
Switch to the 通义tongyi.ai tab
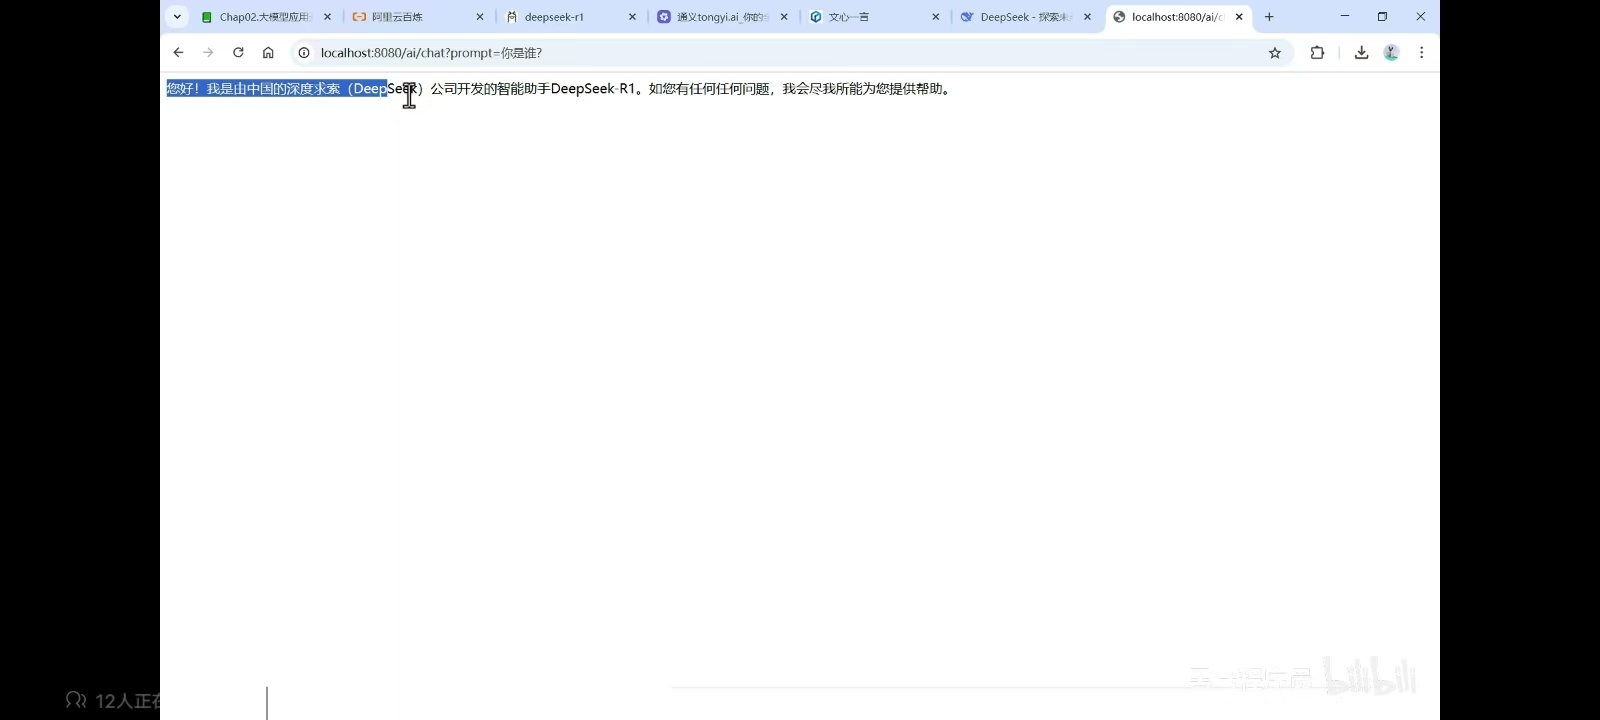[723, 17]
